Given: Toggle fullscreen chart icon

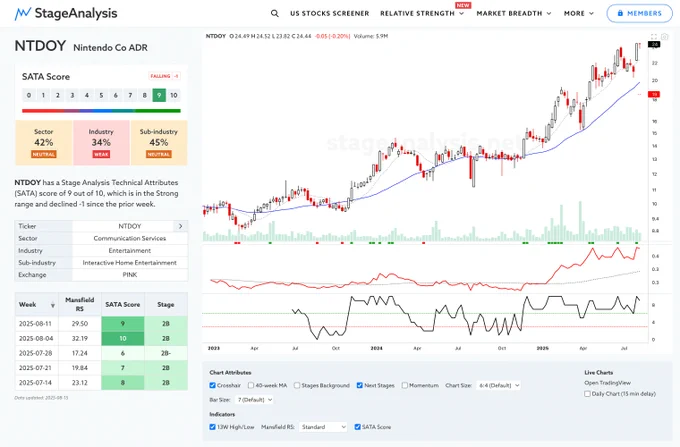Looking at the screenshot, I should click(x=654, y=36).
